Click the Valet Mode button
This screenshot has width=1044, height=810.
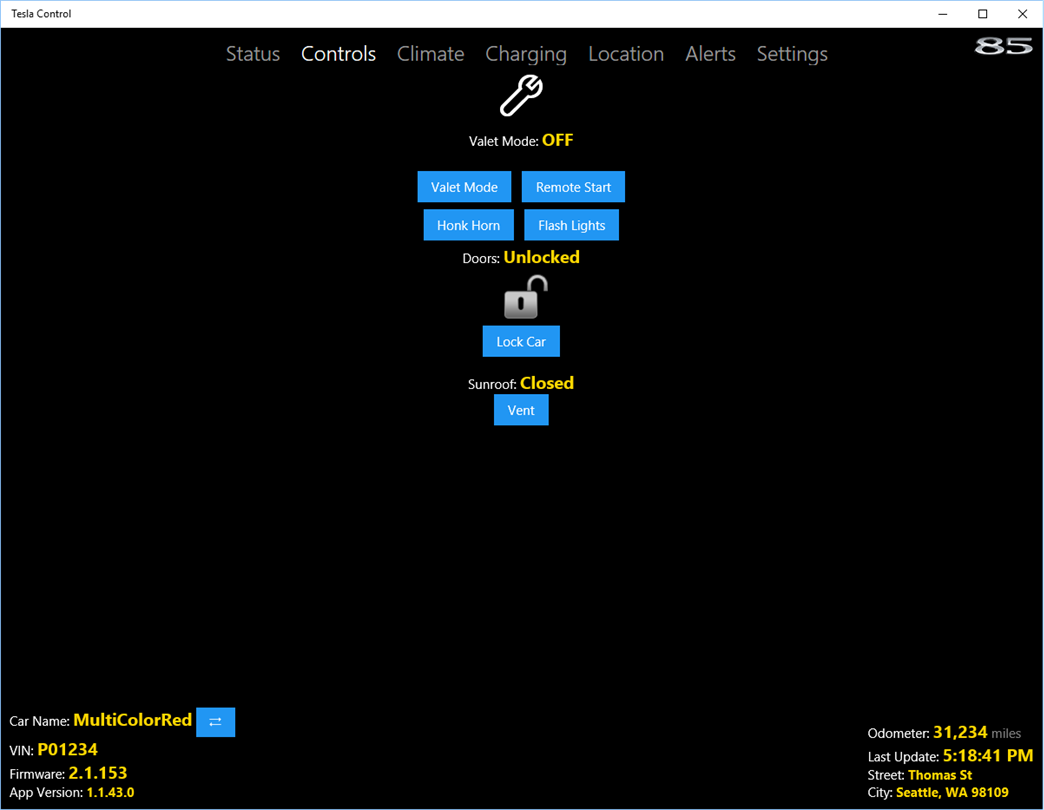(x=464, y=187)
